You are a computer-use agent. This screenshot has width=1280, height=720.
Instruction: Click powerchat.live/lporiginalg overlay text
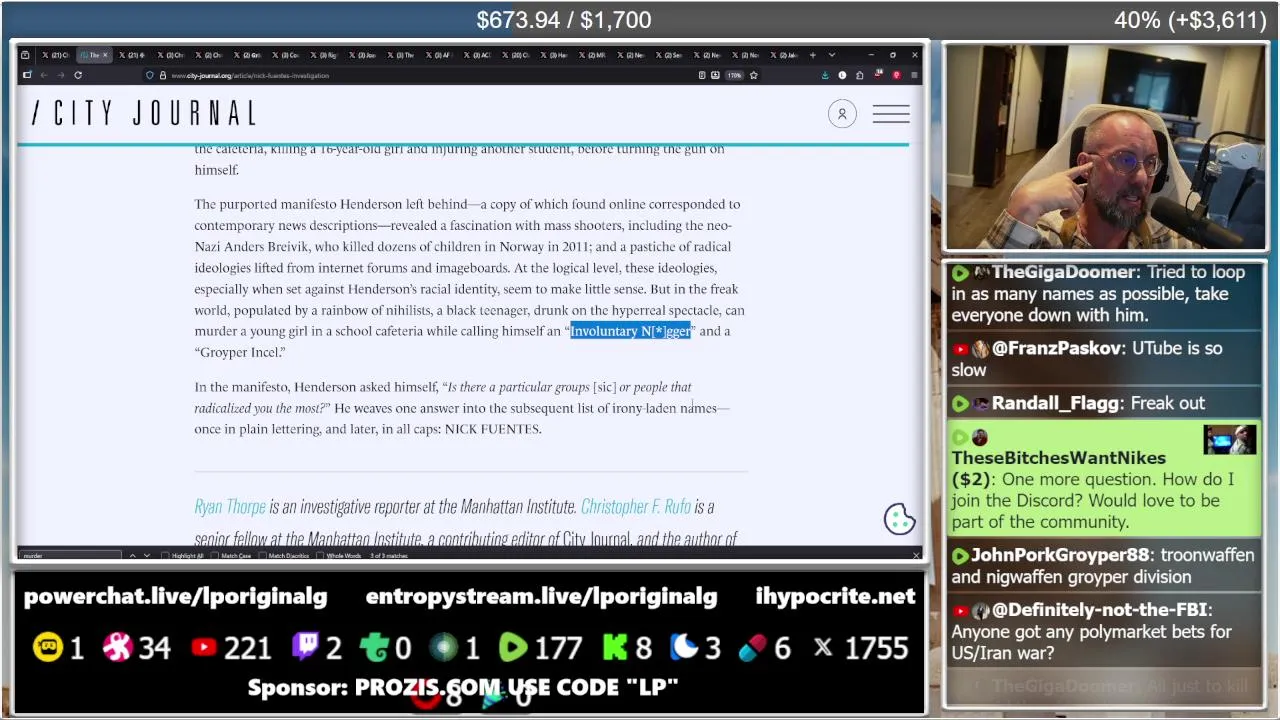175,596
